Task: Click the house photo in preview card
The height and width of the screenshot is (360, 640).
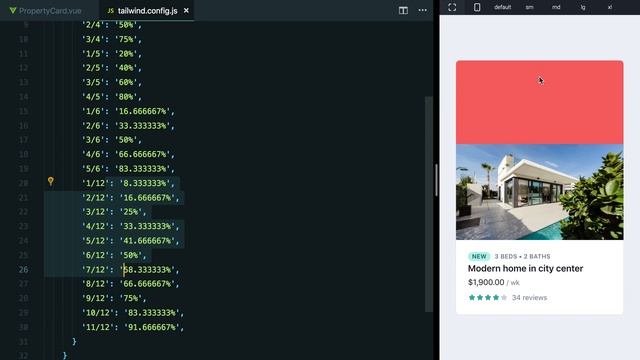Action: point(540,192)
